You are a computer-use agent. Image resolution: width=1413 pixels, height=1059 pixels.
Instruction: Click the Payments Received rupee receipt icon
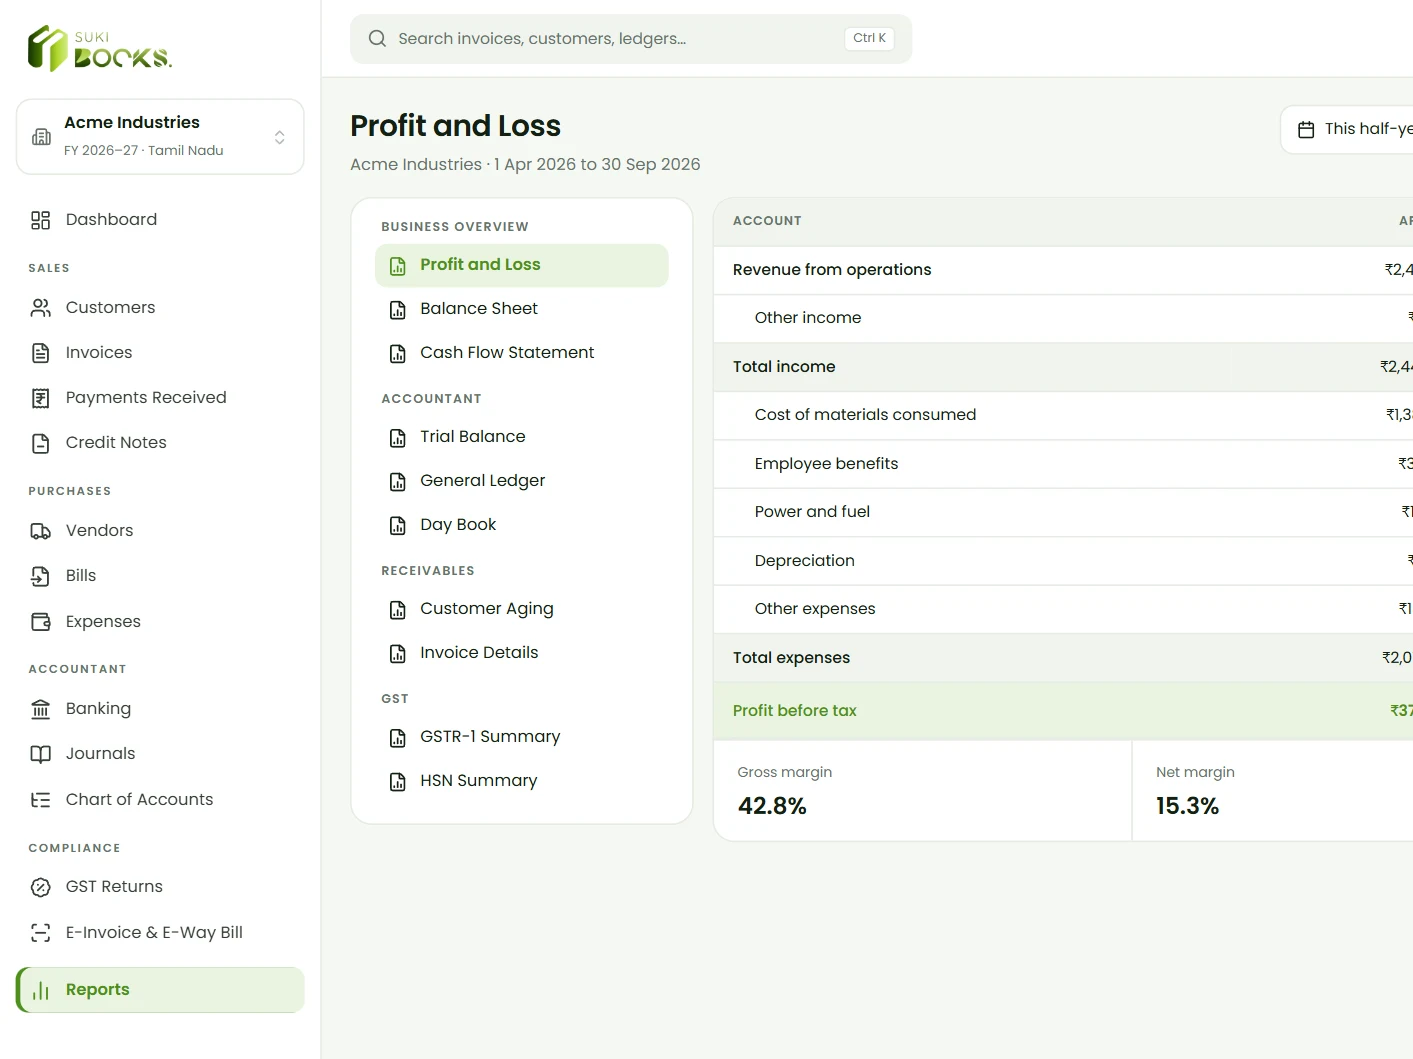tap(40, 398)
